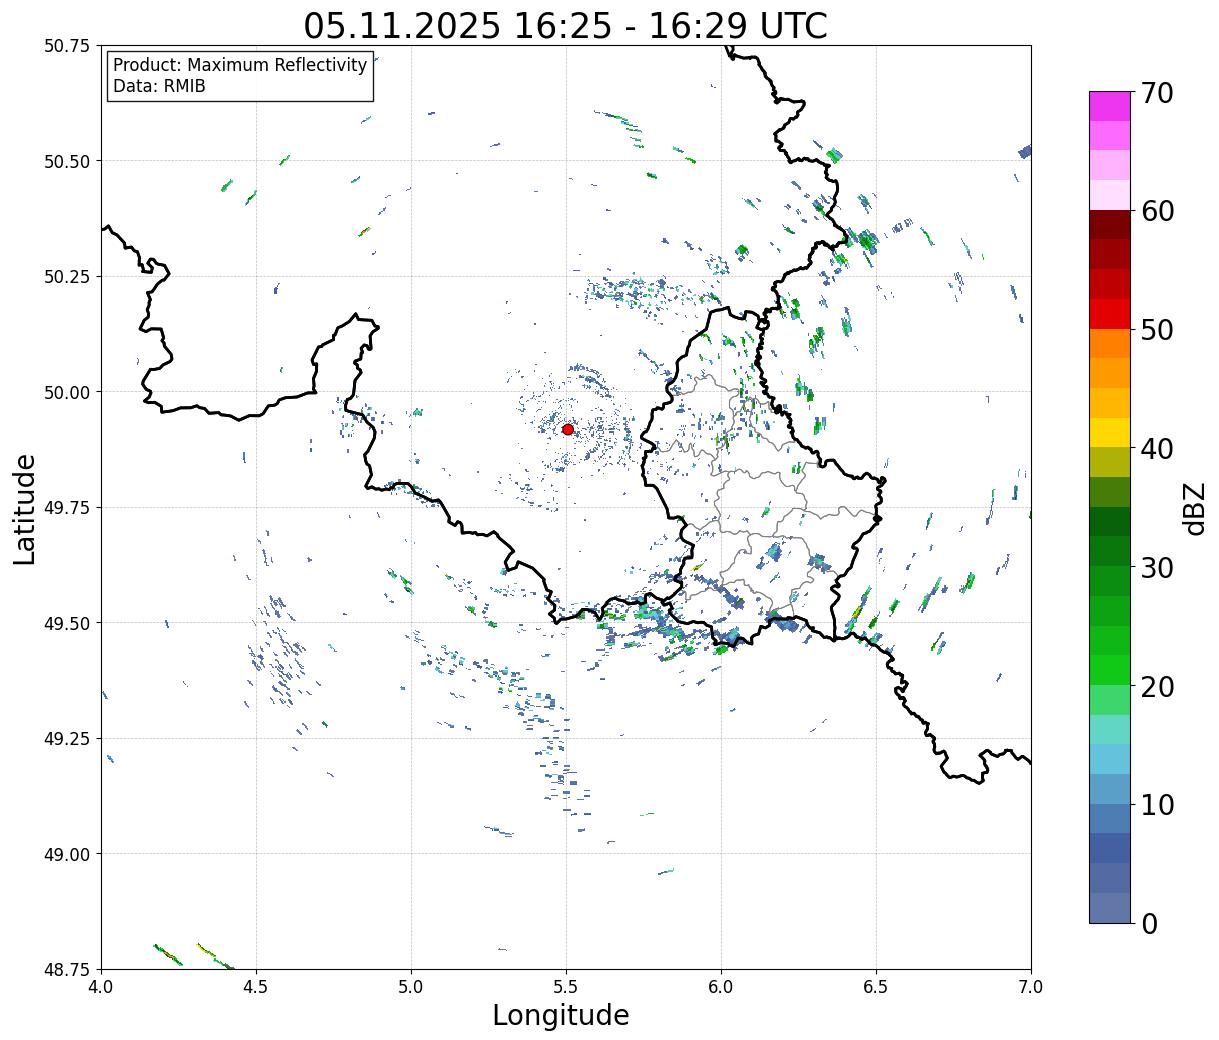Click colorbar tick label 60
The width and height of the screenshot is (1219, 1040).
1156,211
